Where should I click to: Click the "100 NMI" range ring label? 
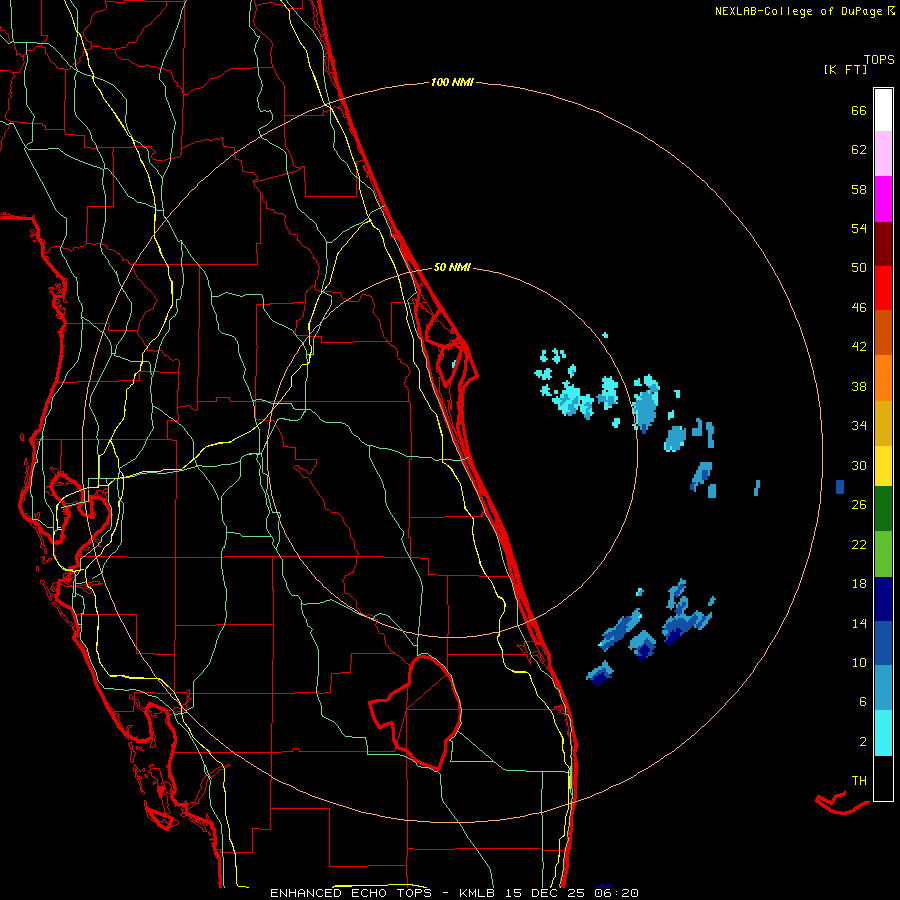point(452,82)
